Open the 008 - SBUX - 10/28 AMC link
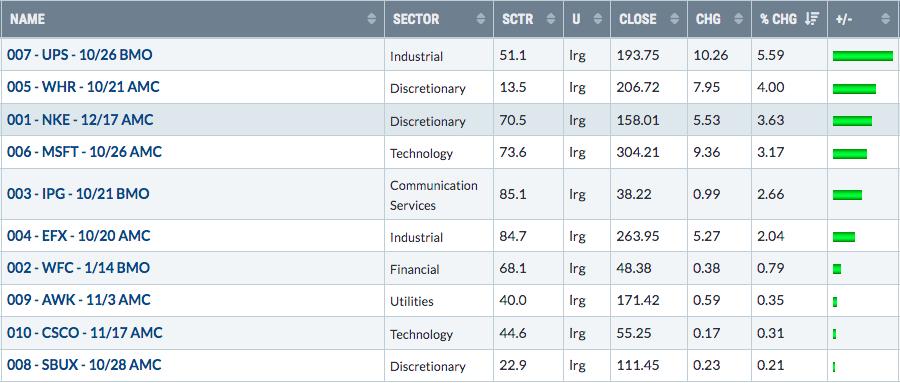 (x=84, y=365)
